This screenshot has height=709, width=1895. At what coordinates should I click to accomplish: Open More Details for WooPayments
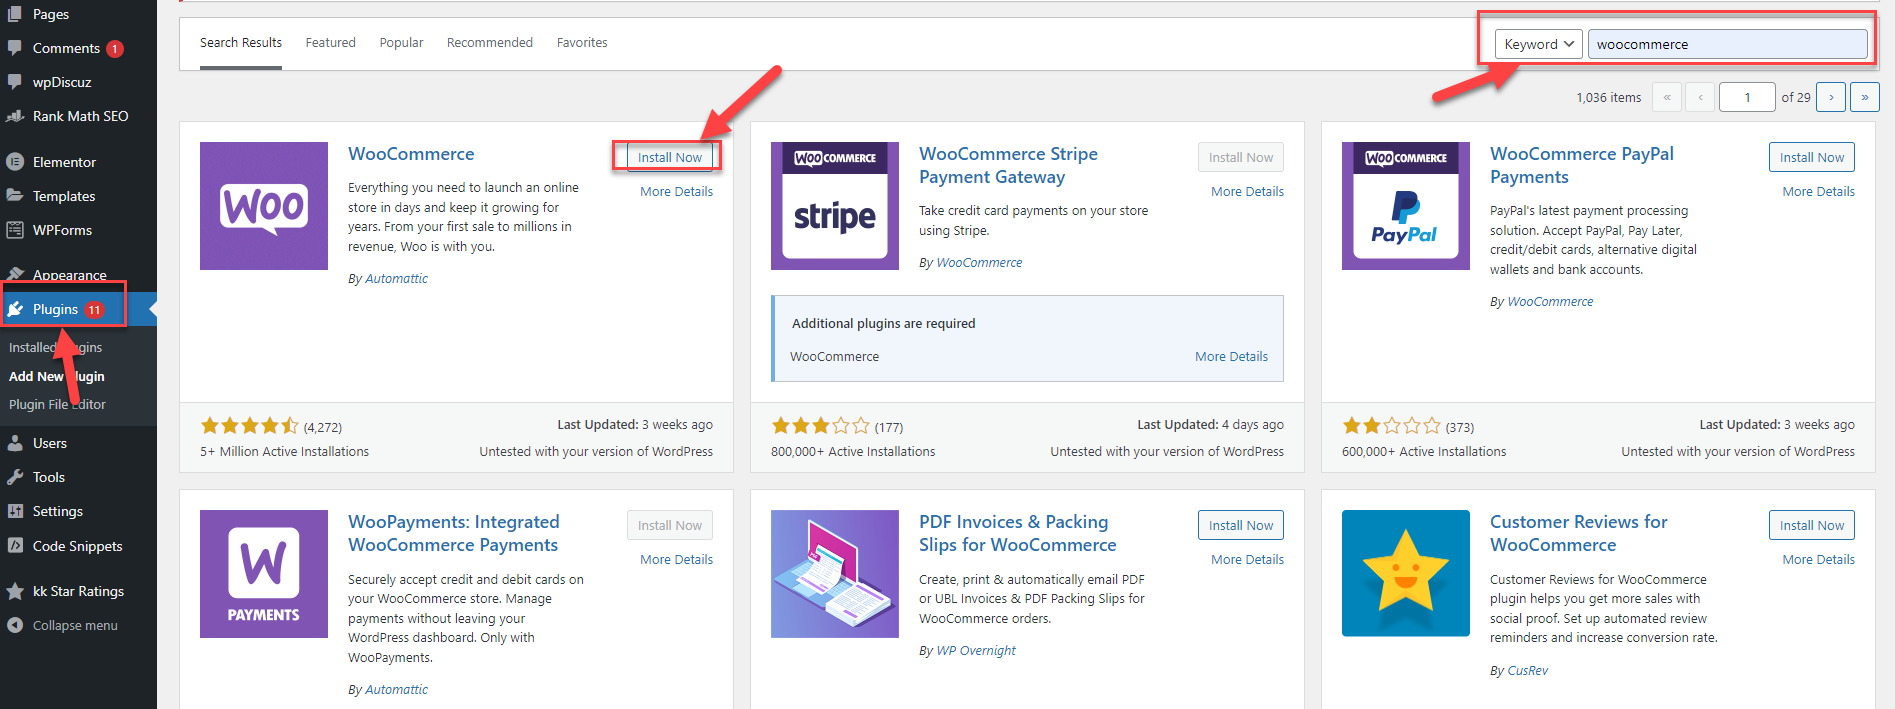[676, 559]
